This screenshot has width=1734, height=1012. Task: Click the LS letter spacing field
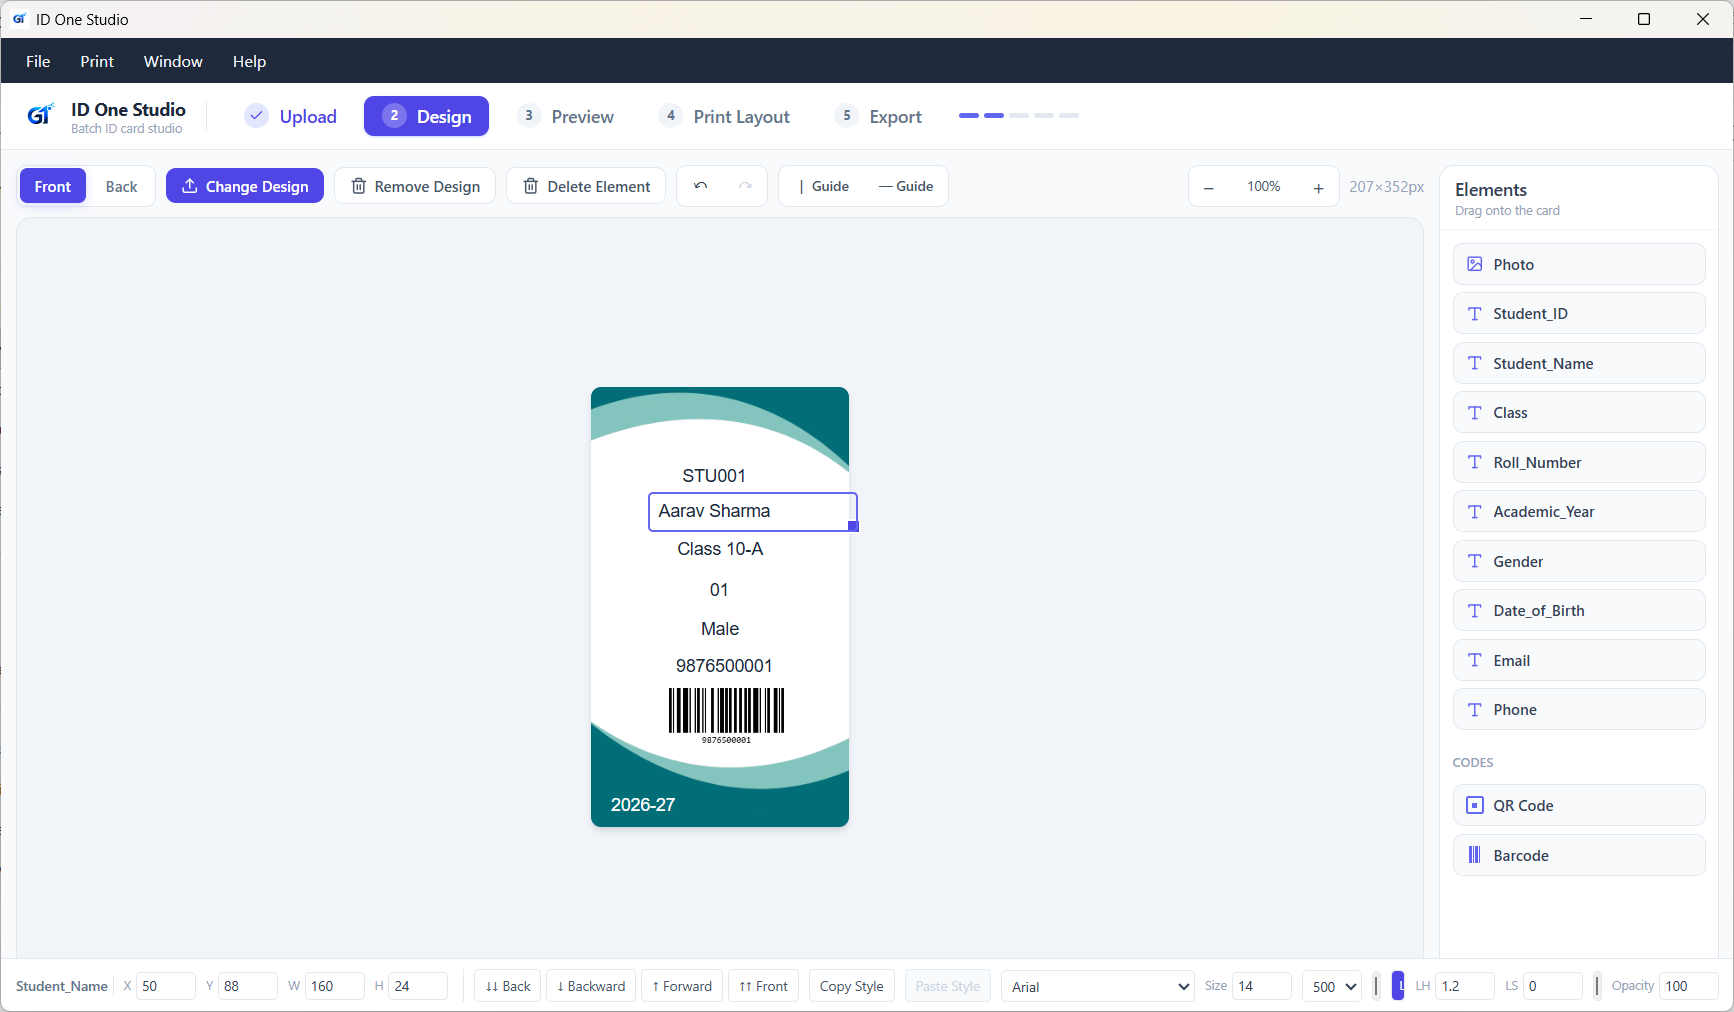[1553, 986]
